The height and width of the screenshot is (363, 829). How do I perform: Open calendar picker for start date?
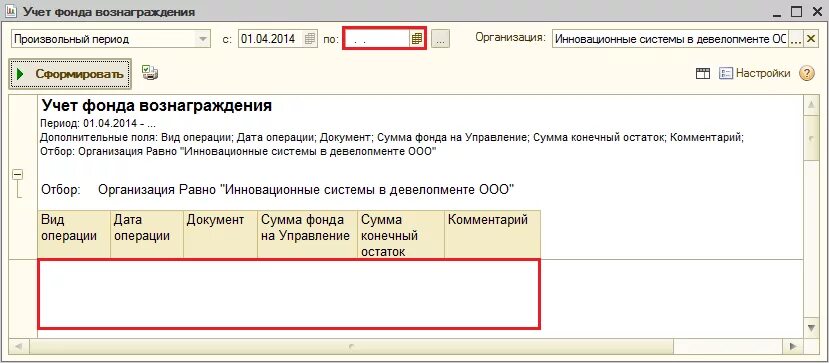[310, 39]
